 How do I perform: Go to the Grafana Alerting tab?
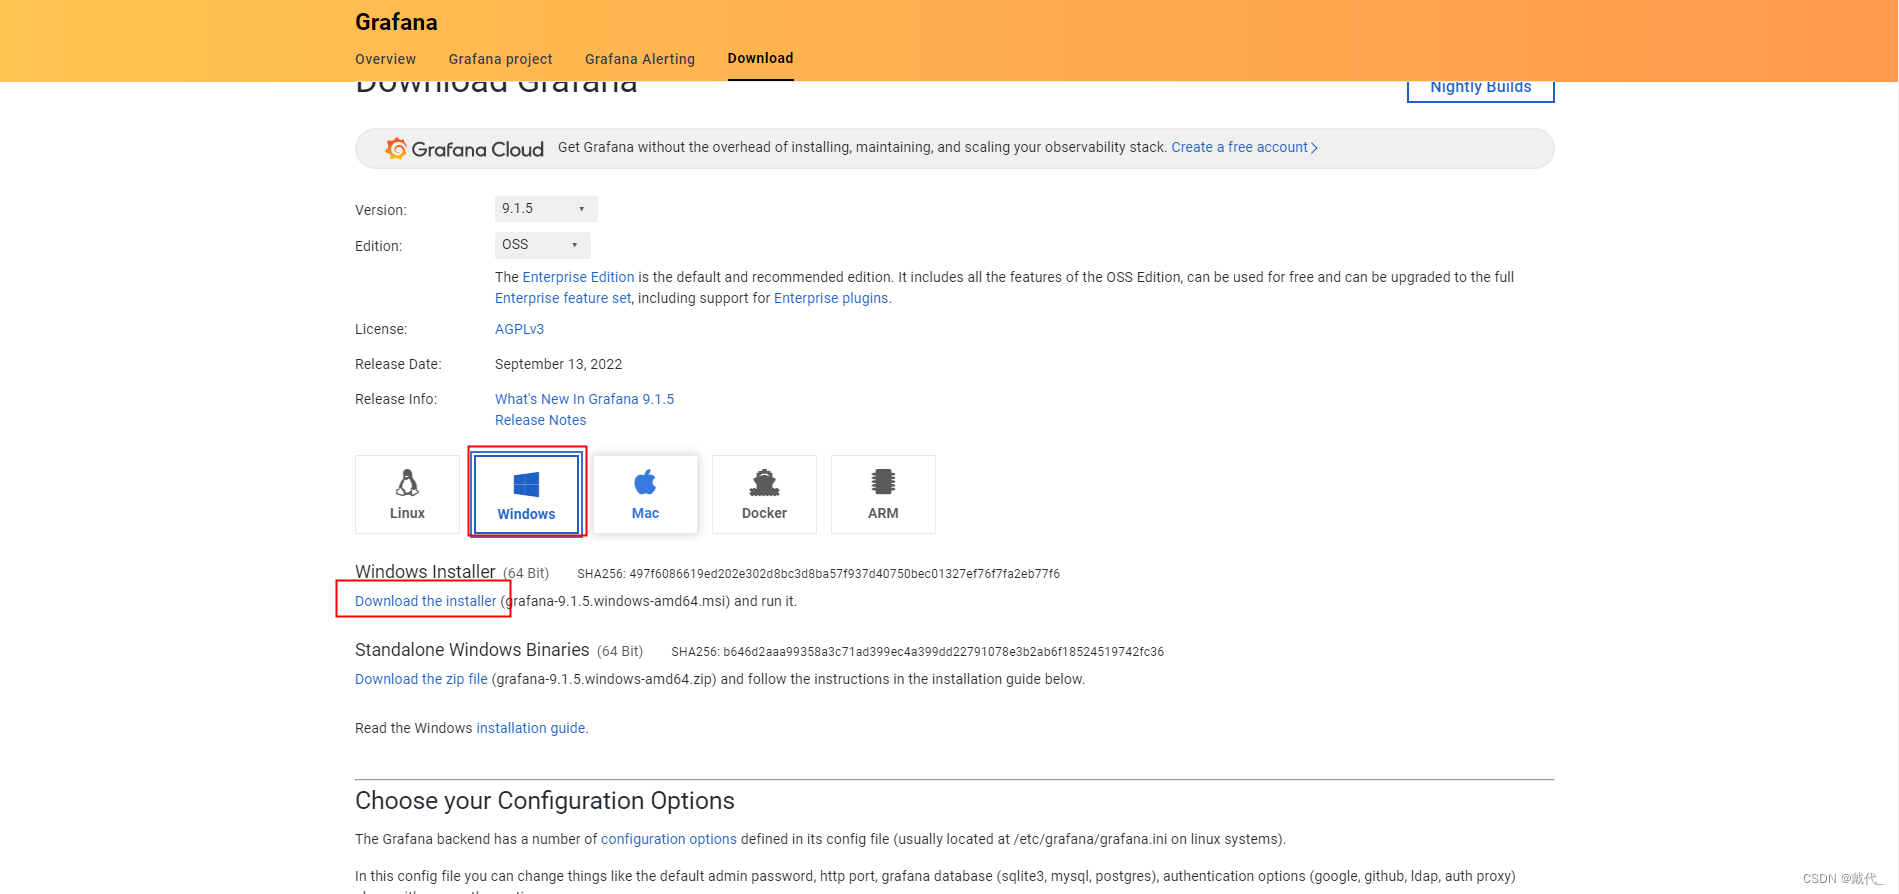pos(640,59)
